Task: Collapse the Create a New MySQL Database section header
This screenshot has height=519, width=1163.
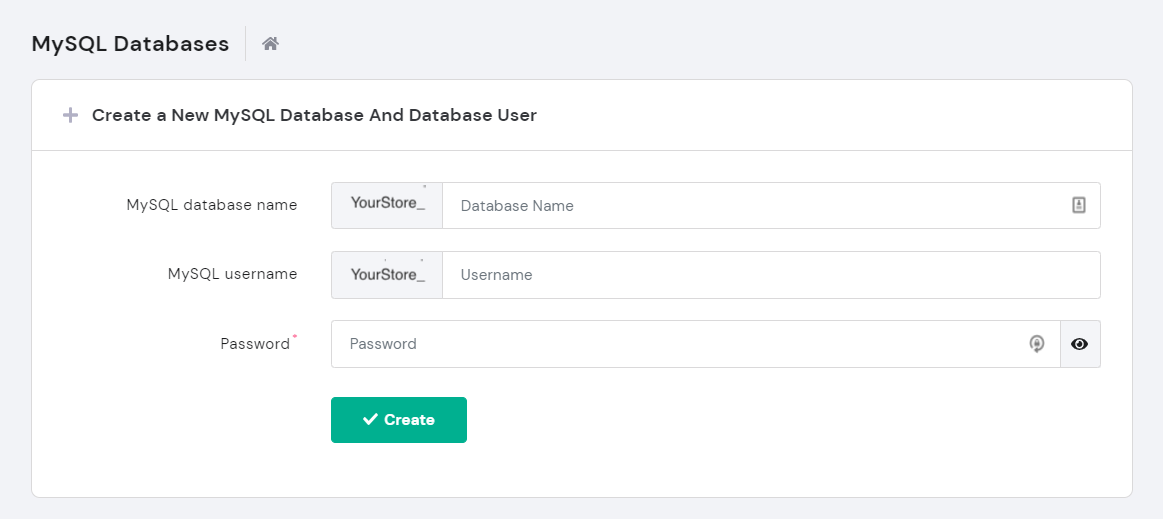Action: pos(314,115)
